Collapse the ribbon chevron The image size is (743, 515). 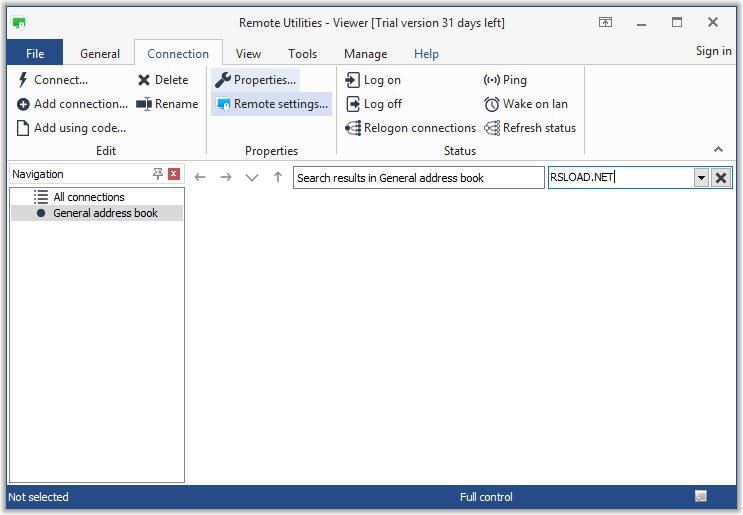[718, 149]
